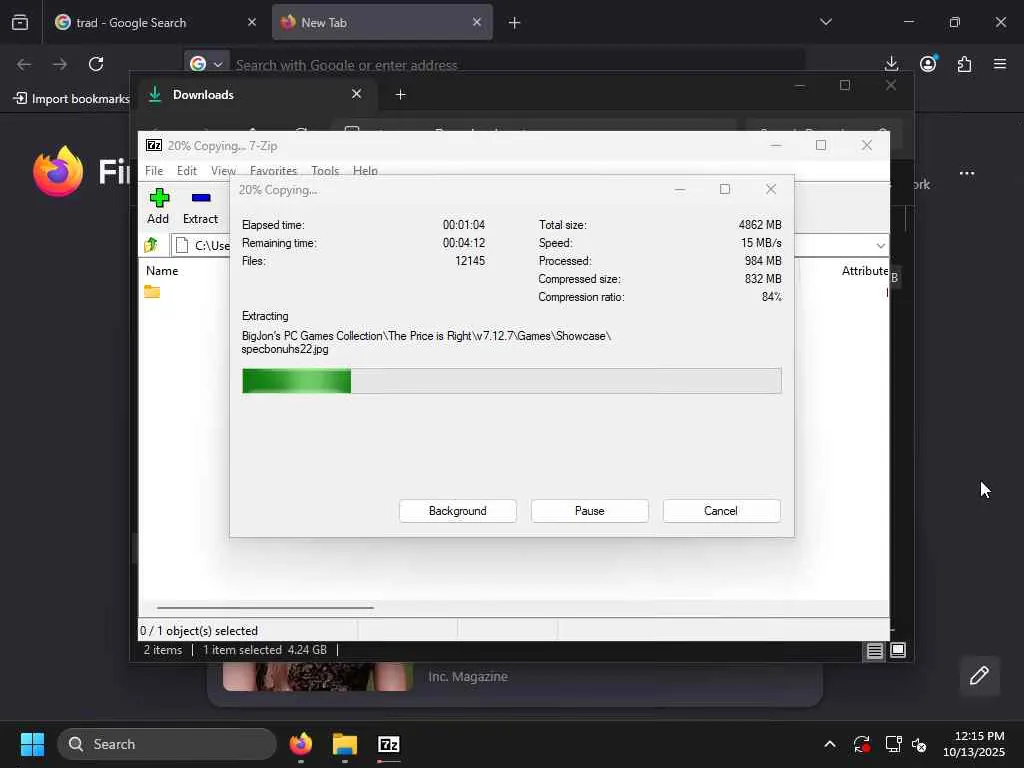Open Firefox account icon
Viewport: 1024px width, 768px height.
[x=928, y=63]
